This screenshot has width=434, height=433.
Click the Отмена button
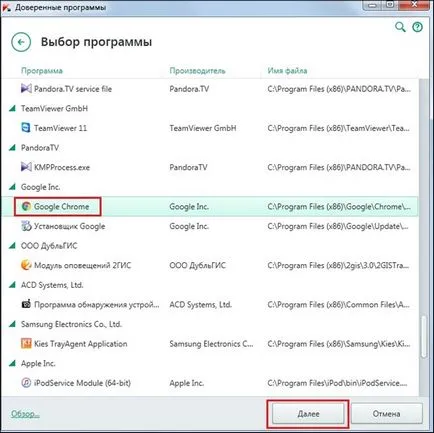point(386,414)
